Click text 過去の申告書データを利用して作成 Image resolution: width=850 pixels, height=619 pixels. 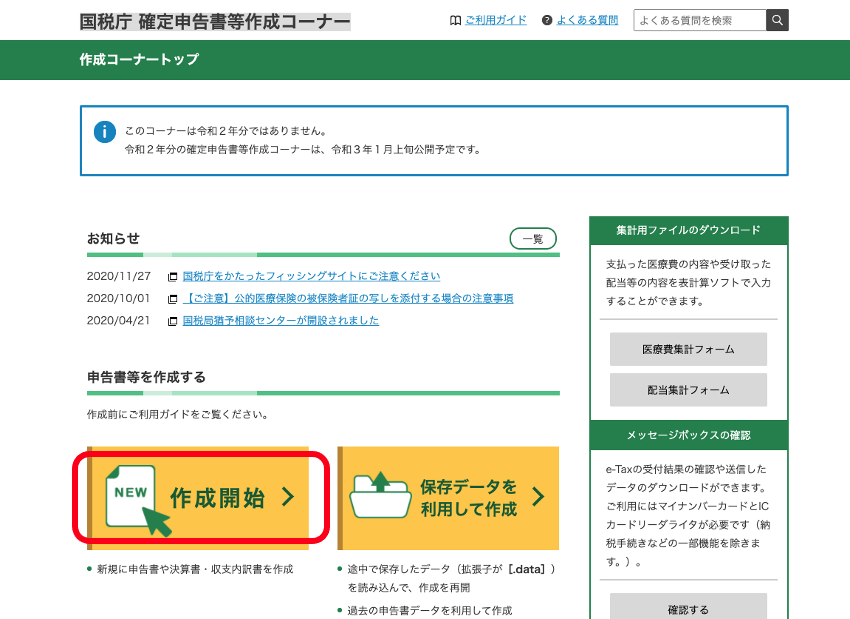tap(429, 611)
